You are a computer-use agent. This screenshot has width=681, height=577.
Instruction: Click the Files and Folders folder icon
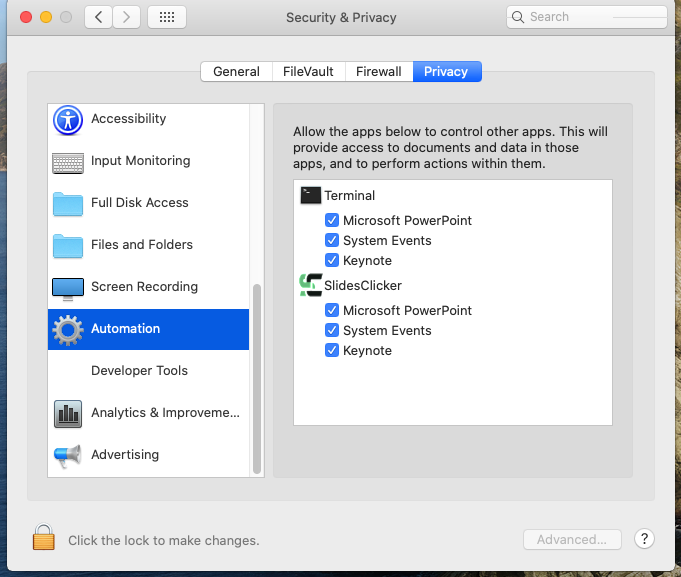tap(68, 246)
